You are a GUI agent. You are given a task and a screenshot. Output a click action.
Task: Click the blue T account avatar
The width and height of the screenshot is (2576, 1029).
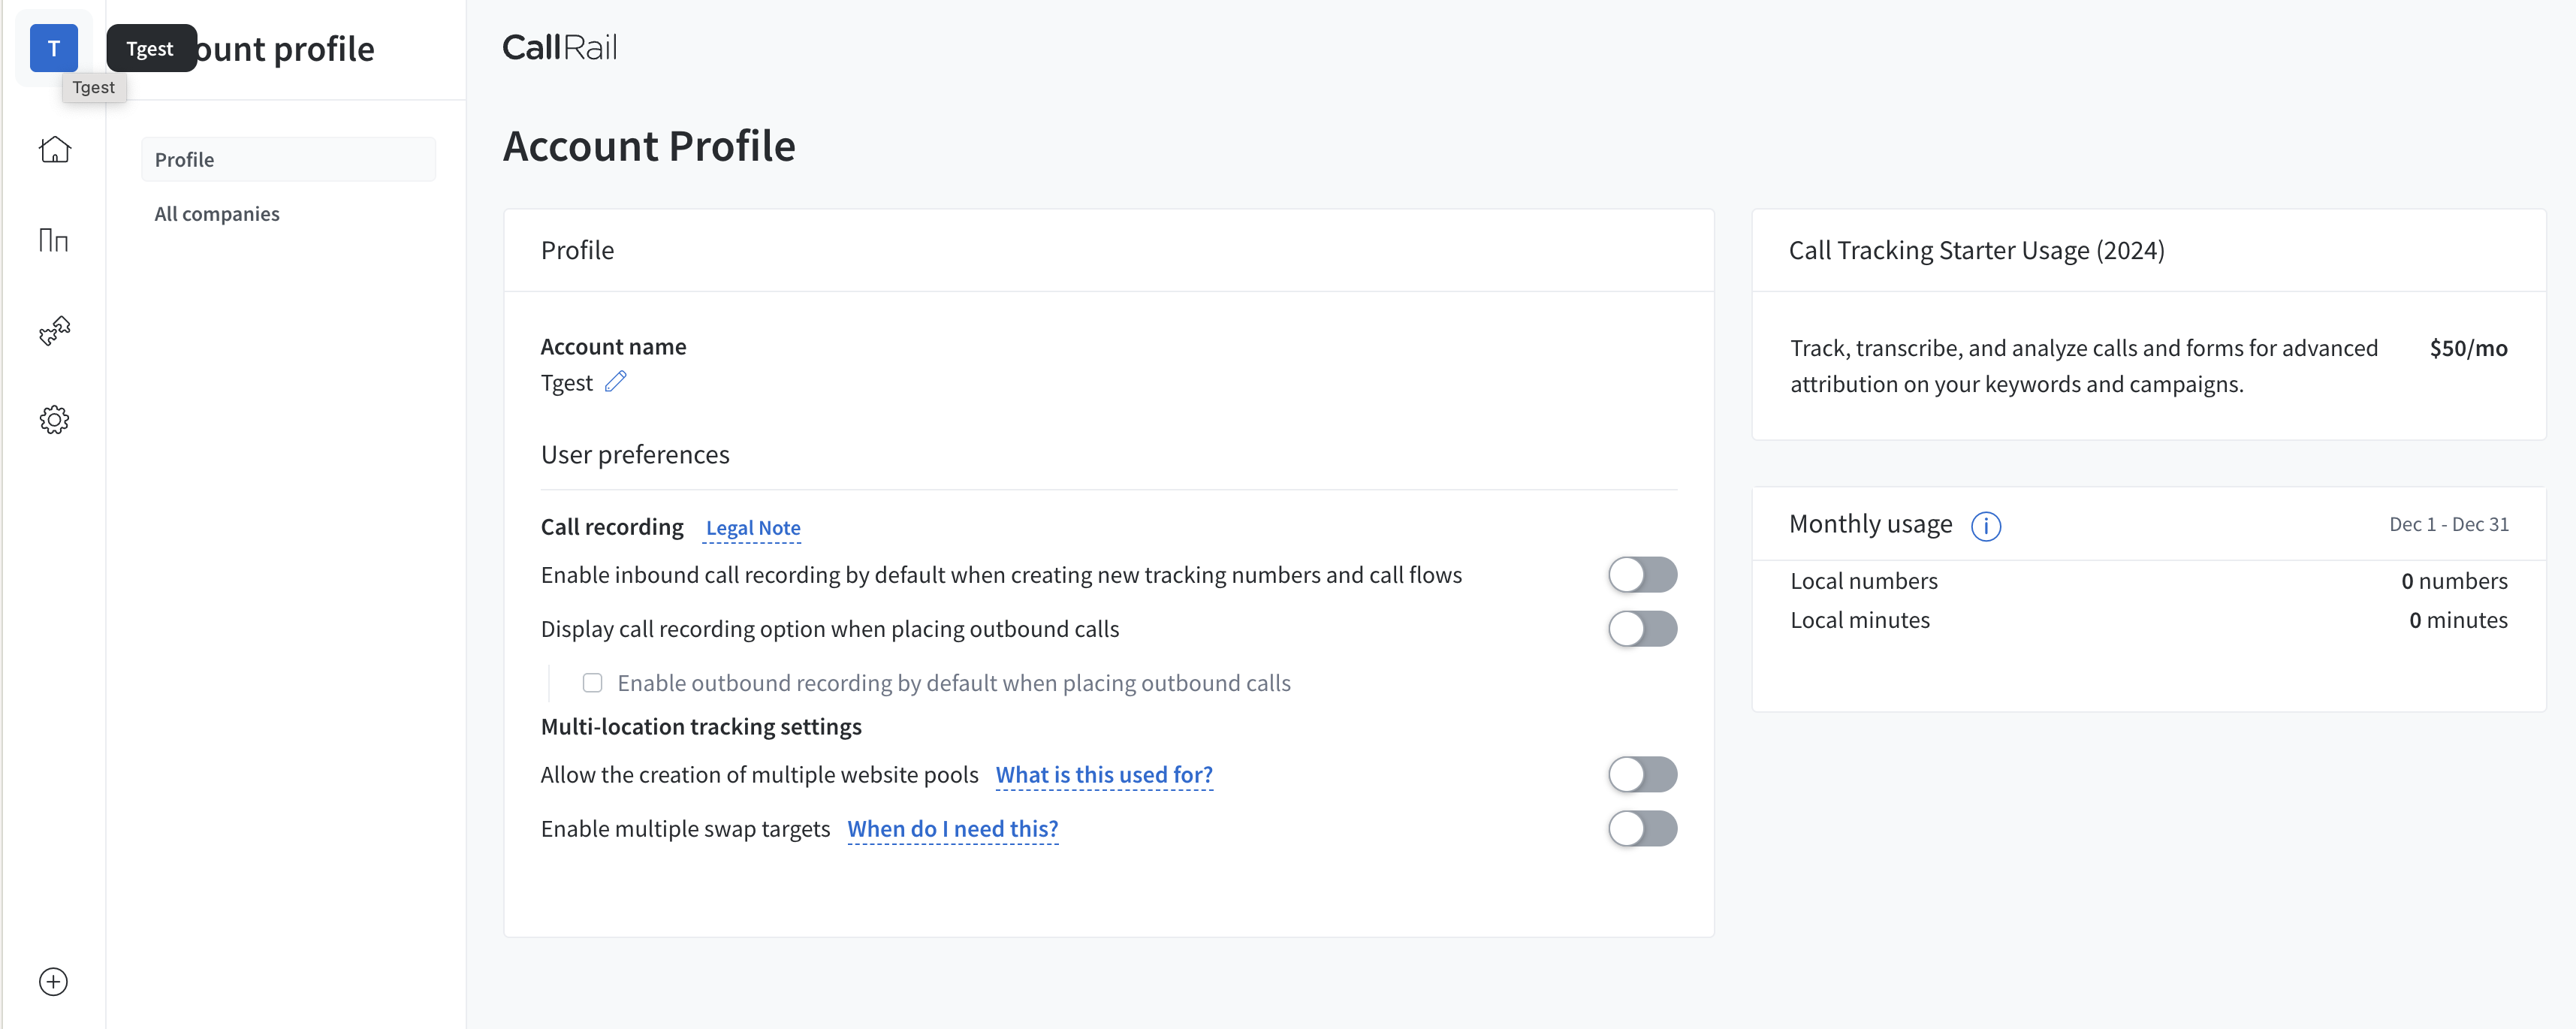tap(54, 48)
